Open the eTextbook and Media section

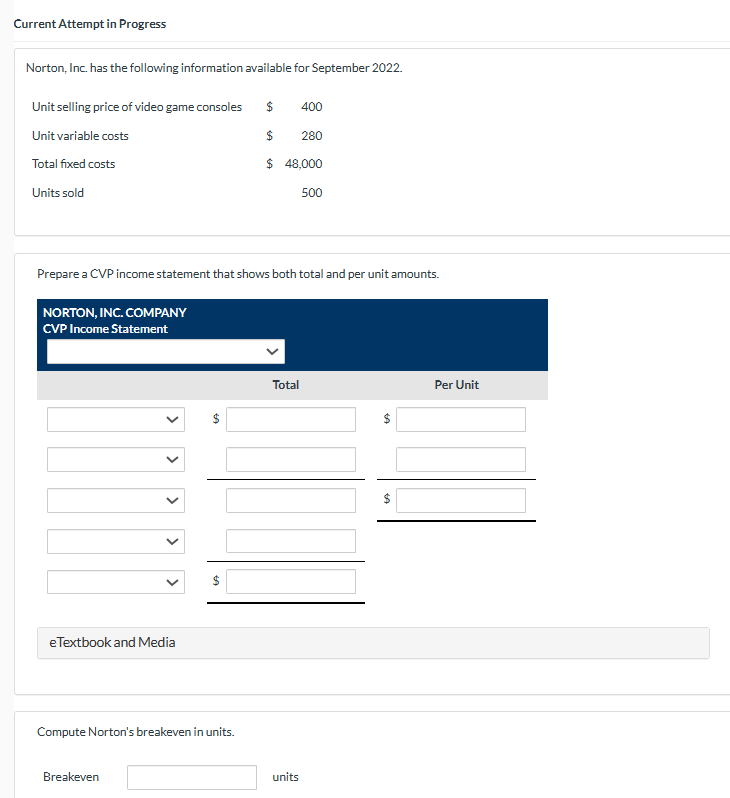pyautogui.click(x=373, y=643)
